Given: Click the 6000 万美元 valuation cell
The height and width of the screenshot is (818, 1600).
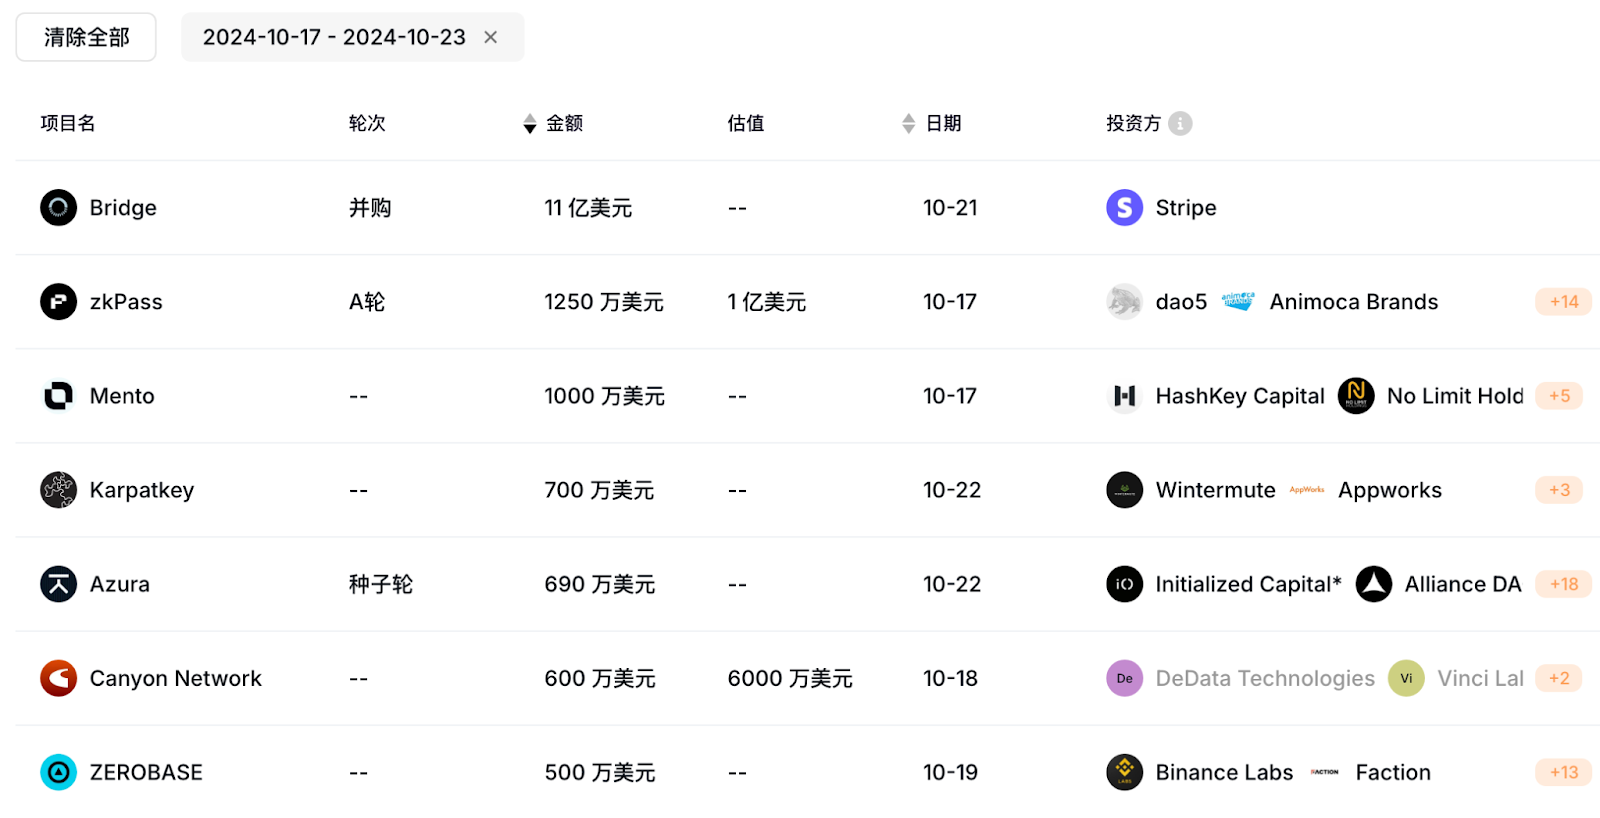Looking at the screenshot, I should tap(790, 678).
